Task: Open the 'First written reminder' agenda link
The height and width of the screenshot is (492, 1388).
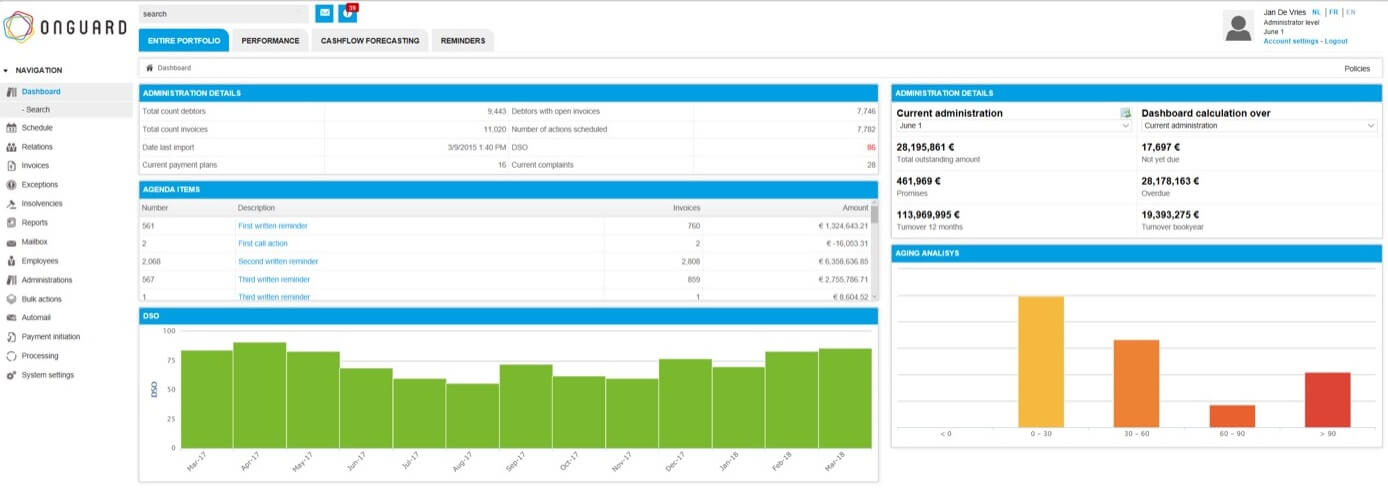Action: [x=273, y=226]
